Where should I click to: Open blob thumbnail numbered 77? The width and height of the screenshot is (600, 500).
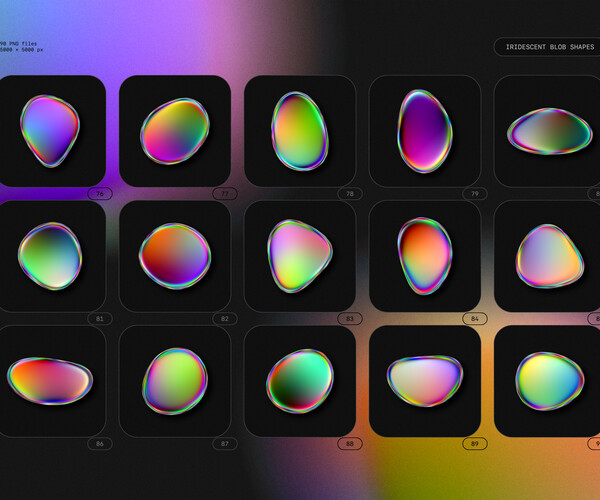tap(175, 131)
